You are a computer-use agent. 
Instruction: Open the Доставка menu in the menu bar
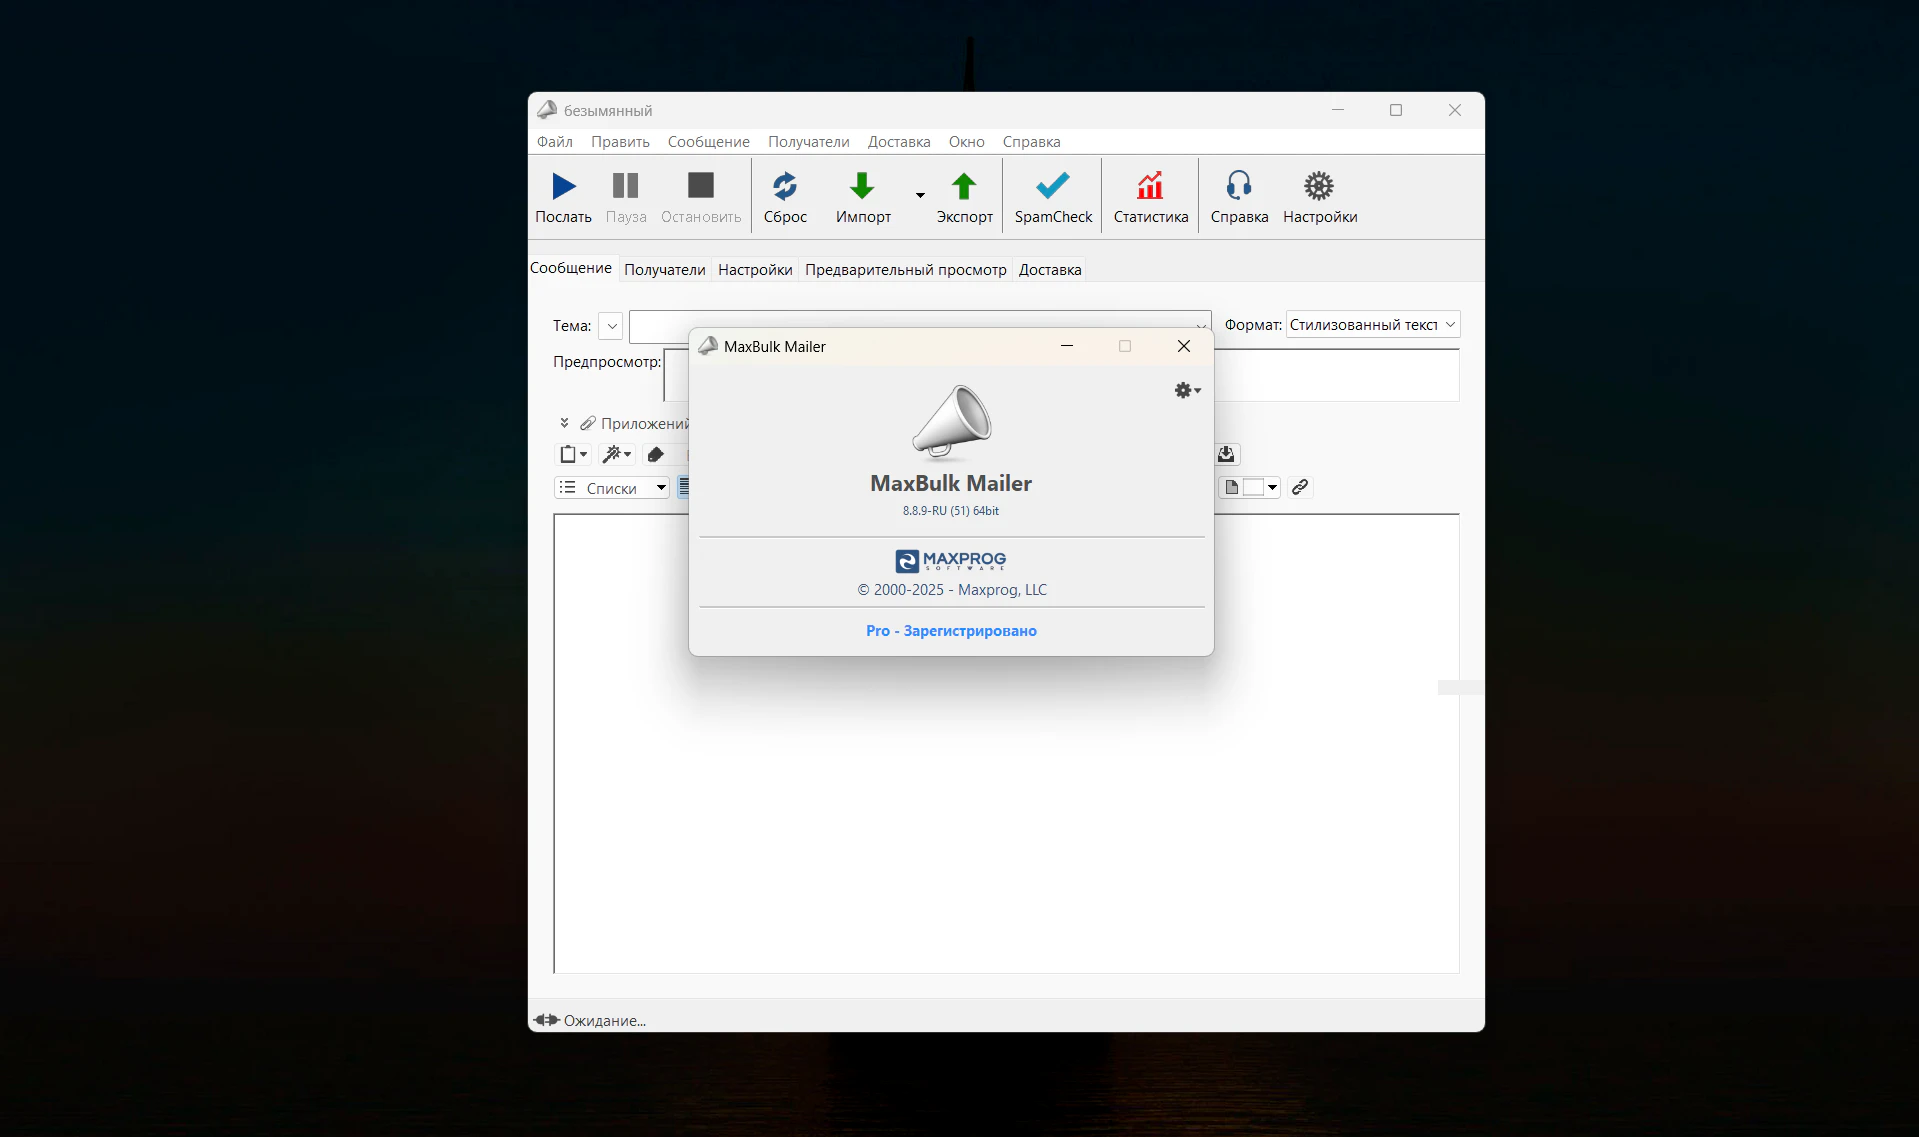click(899, 142)
